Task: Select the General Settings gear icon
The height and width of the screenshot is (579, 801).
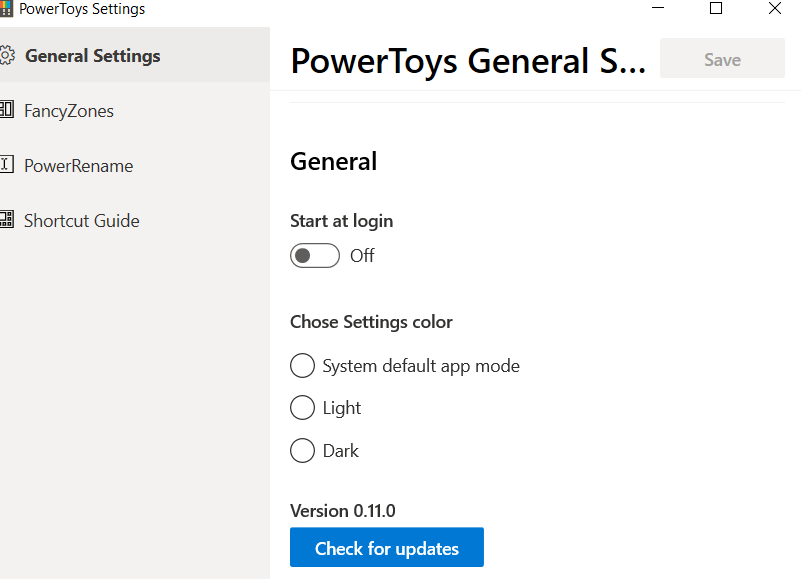Action: tap(8, 56)
